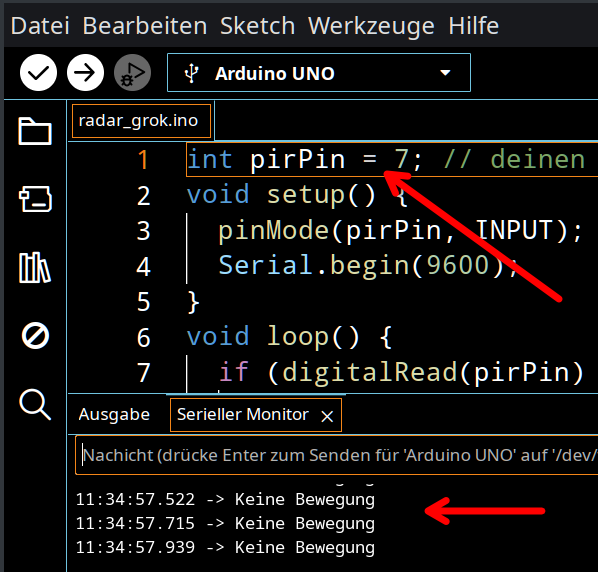Select the radar_grok.ino editor tab

coord(141,121)
